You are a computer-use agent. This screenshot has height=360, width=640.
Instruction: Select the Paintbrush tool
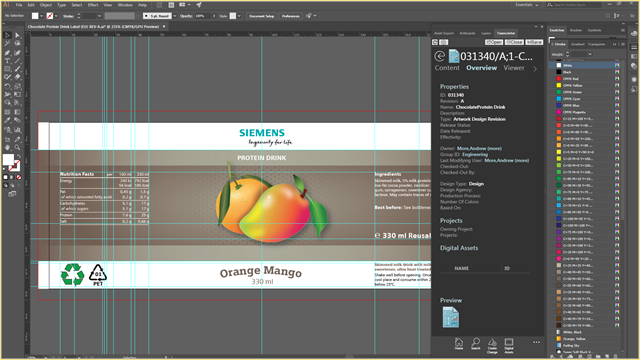pos(18,69)
